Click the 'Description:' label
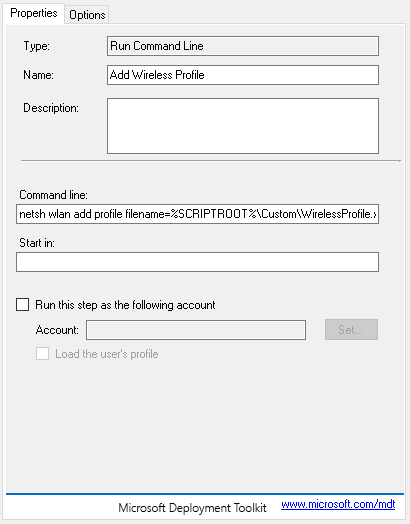Screen dimensions: 410x524 [x=51, y=108]
